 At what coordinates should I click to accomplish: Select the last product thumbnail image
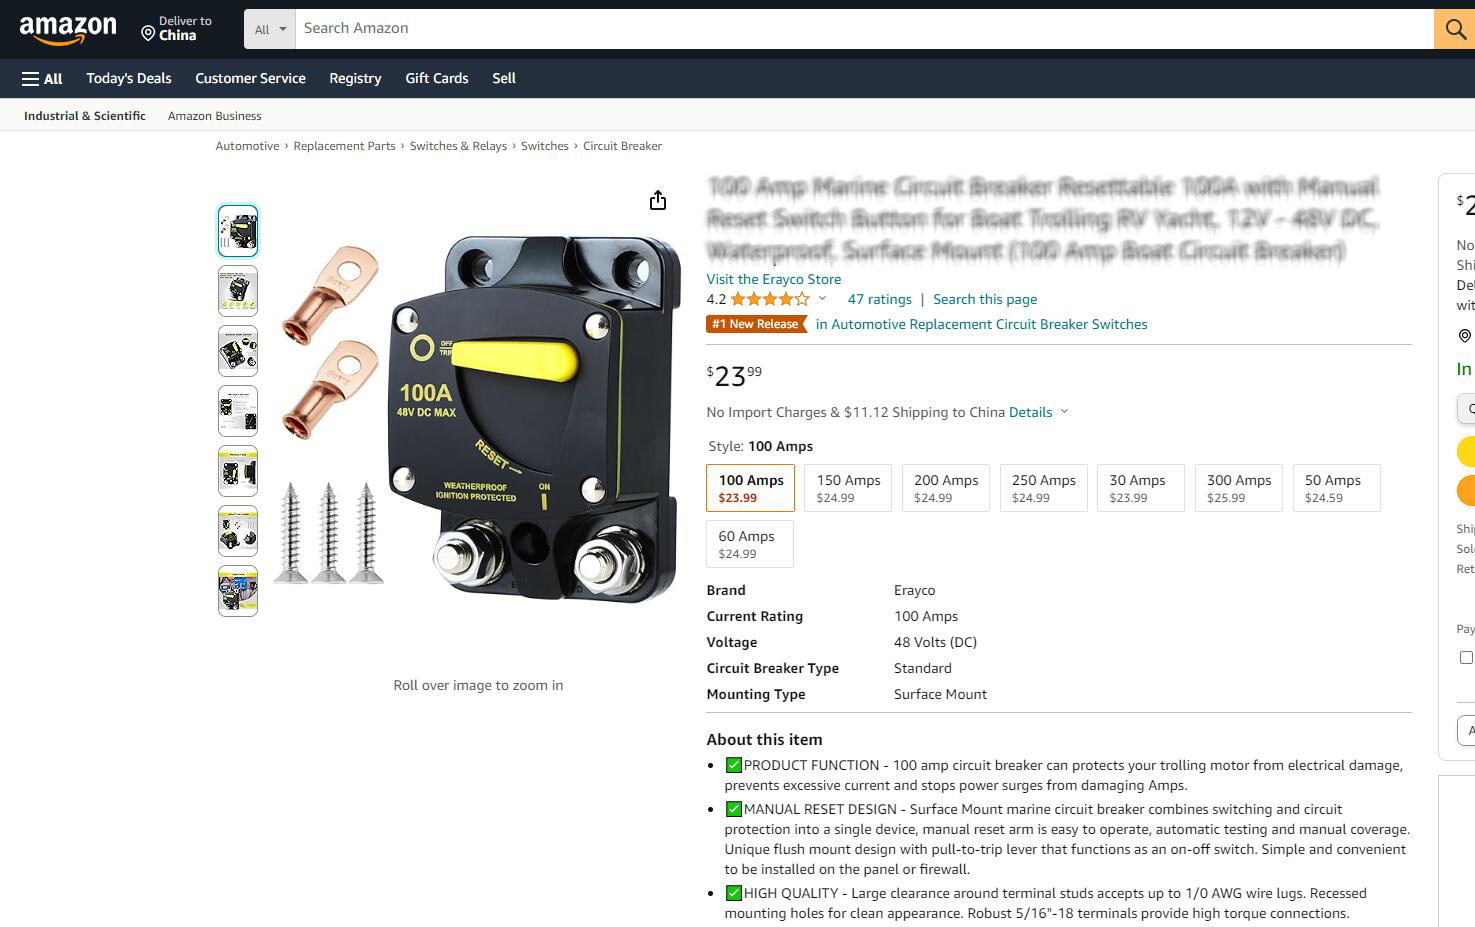238,591
